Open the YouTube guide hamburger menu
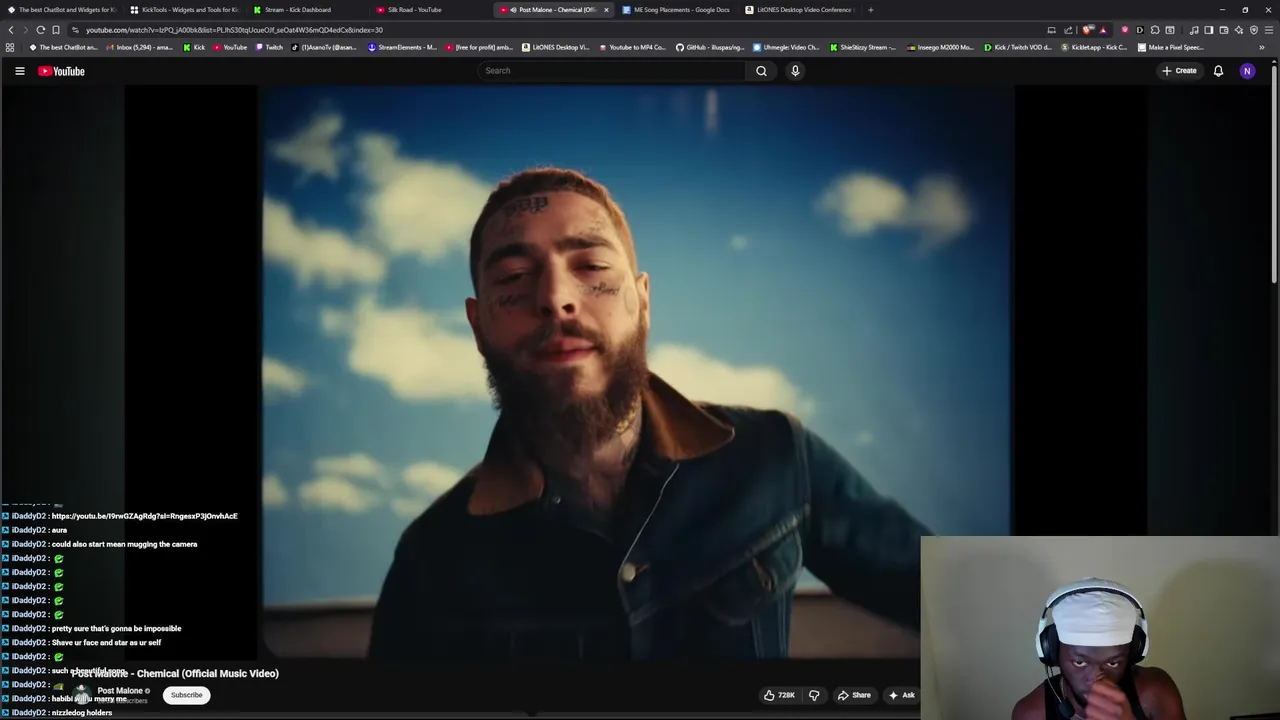The height and width of the screenshot is (720, 1280). [19, 71]
